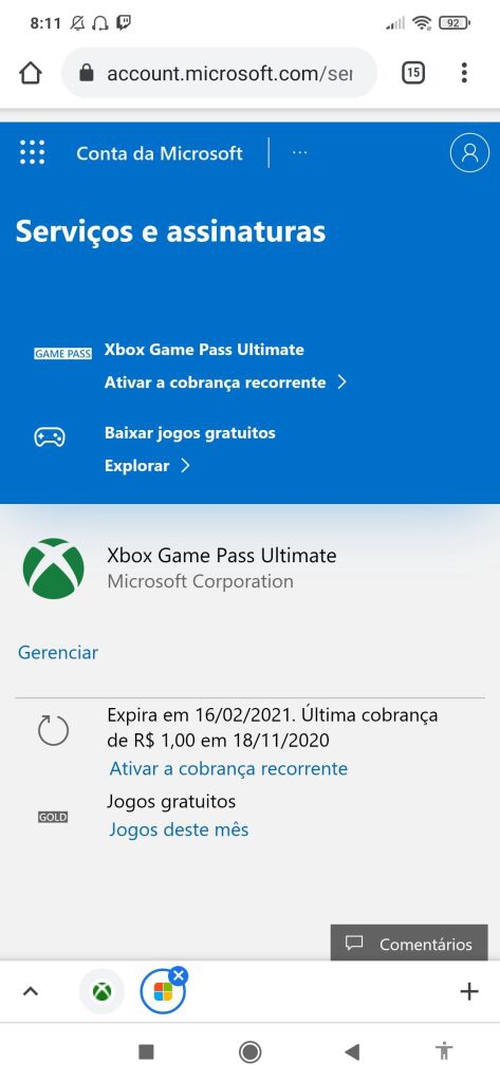Tap the Chrome home icon

30,72
